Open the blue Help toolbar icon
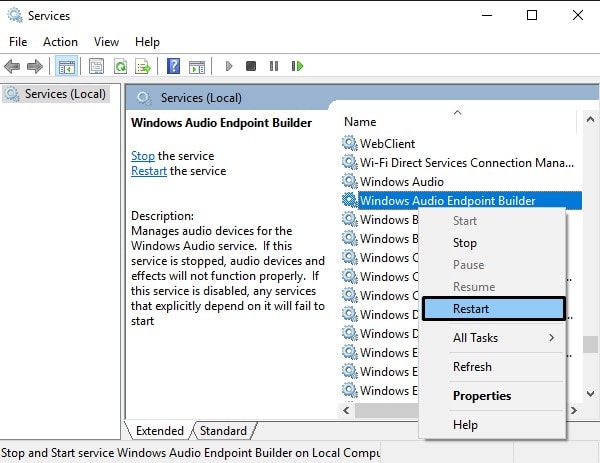The width and height of the screenshot is (600, 463). pyautogui.click(x=172, y=66)
